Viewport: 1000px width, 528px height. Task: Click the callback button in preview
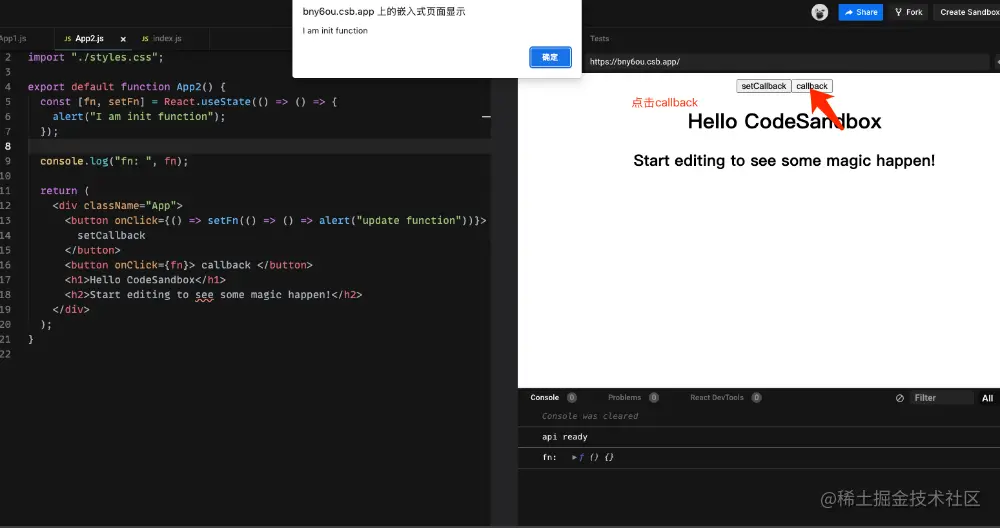(x=811, y=86)
